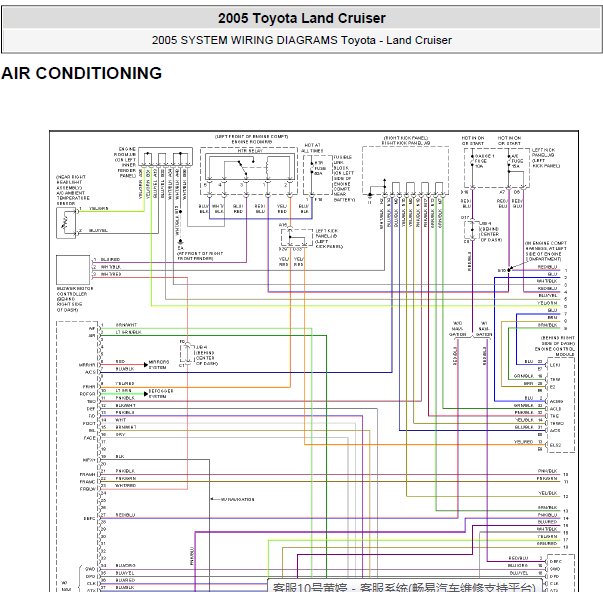Click the "FACE" terminal label on the A/C connector
Image resolution: width=603 pixels, height=592 pixels.
[89, 438]
